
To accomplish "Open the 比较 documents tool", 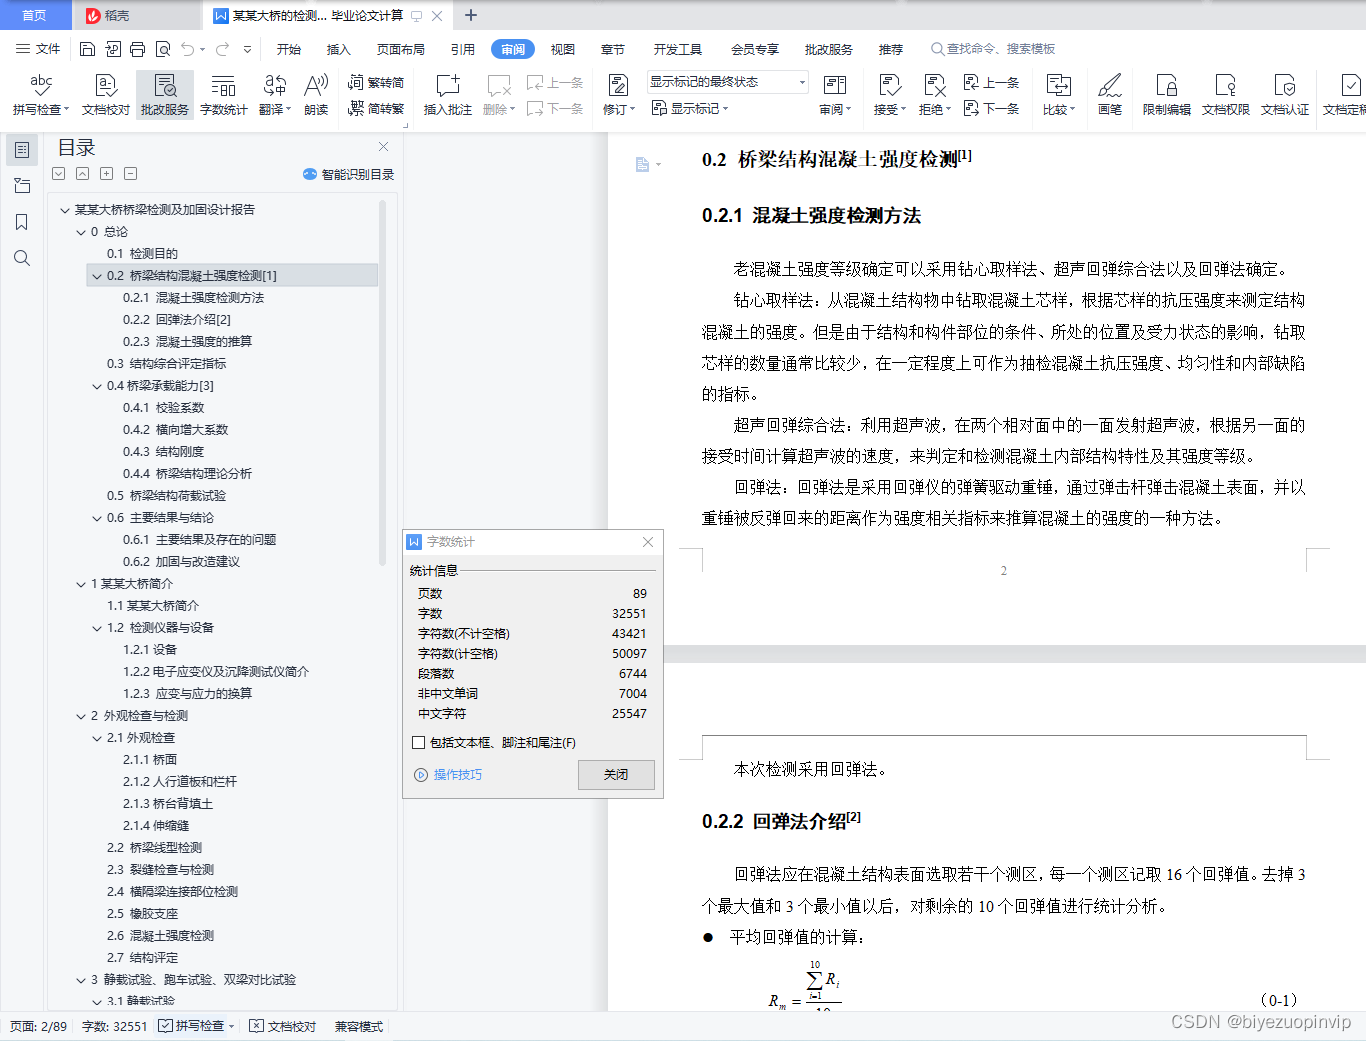I will click(x=1058, y=95).
